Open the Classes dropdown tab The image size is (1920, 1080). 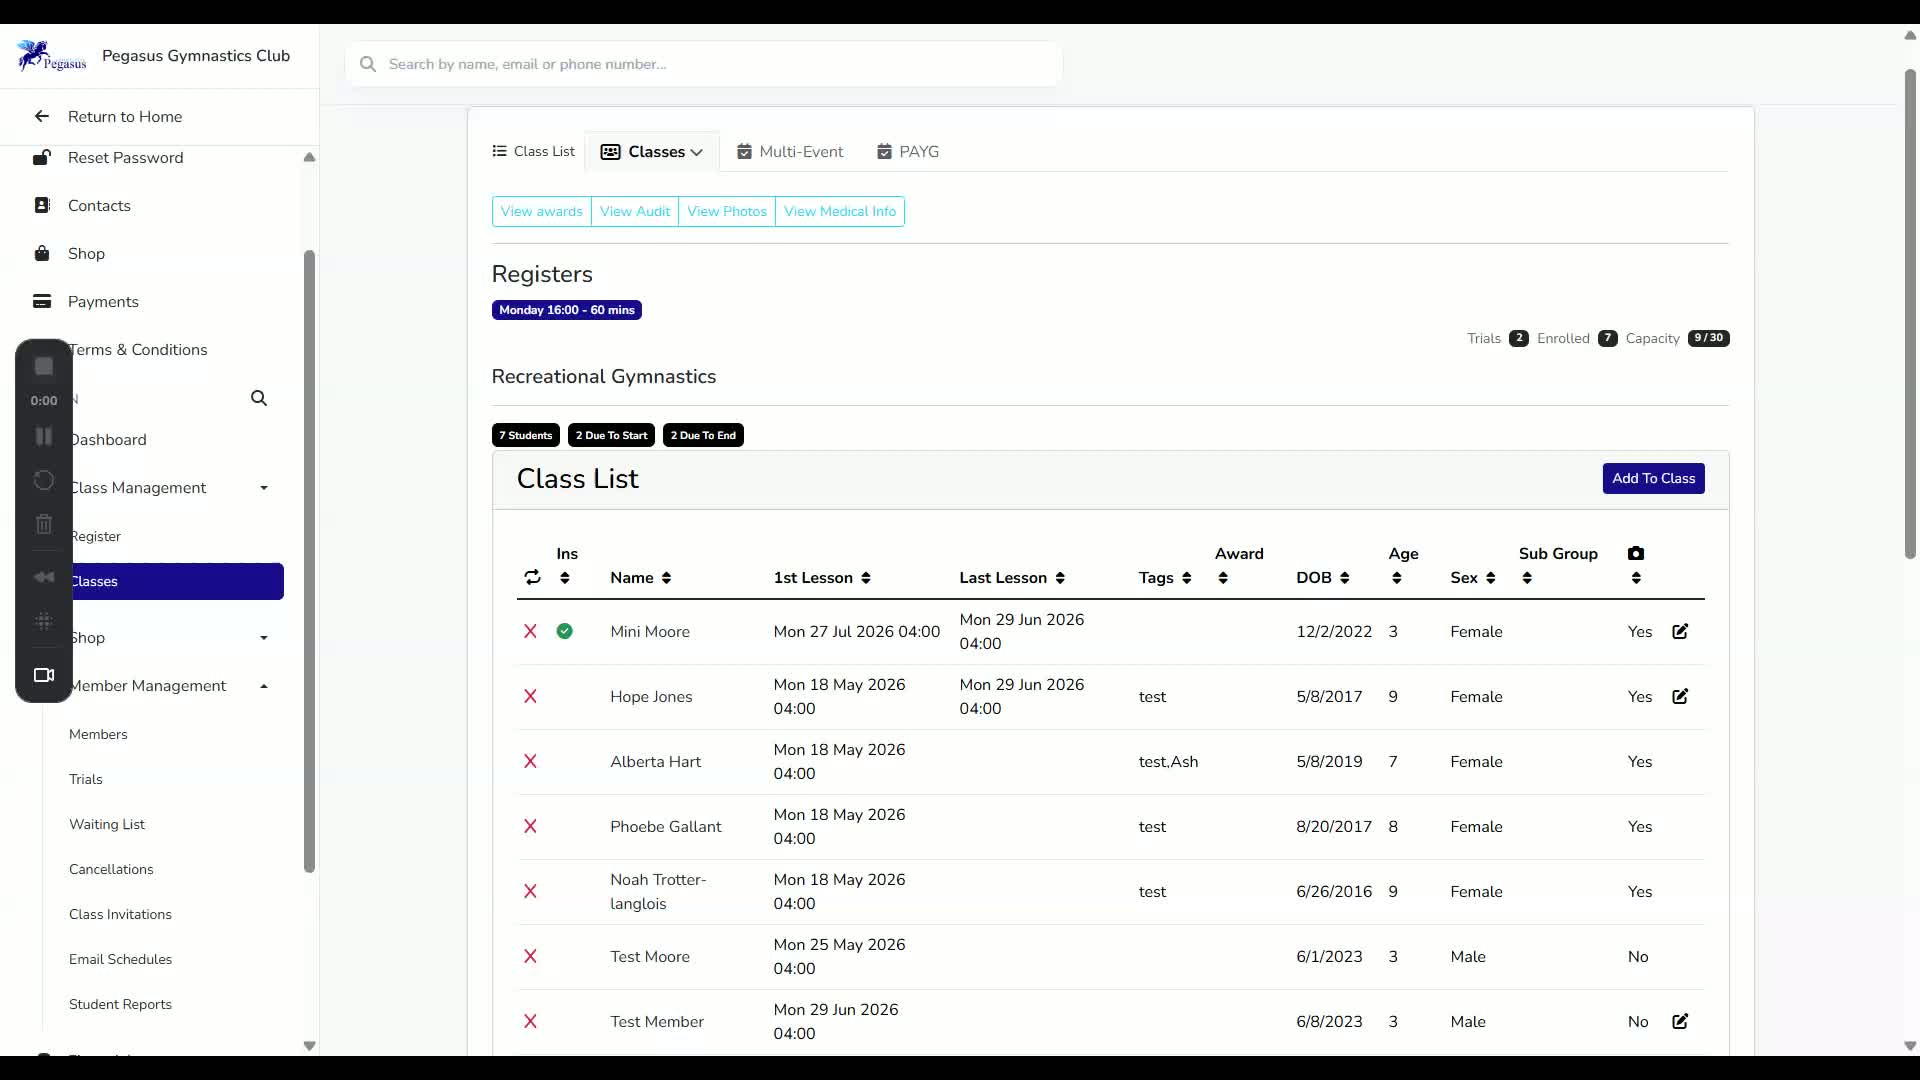[652, 152]
